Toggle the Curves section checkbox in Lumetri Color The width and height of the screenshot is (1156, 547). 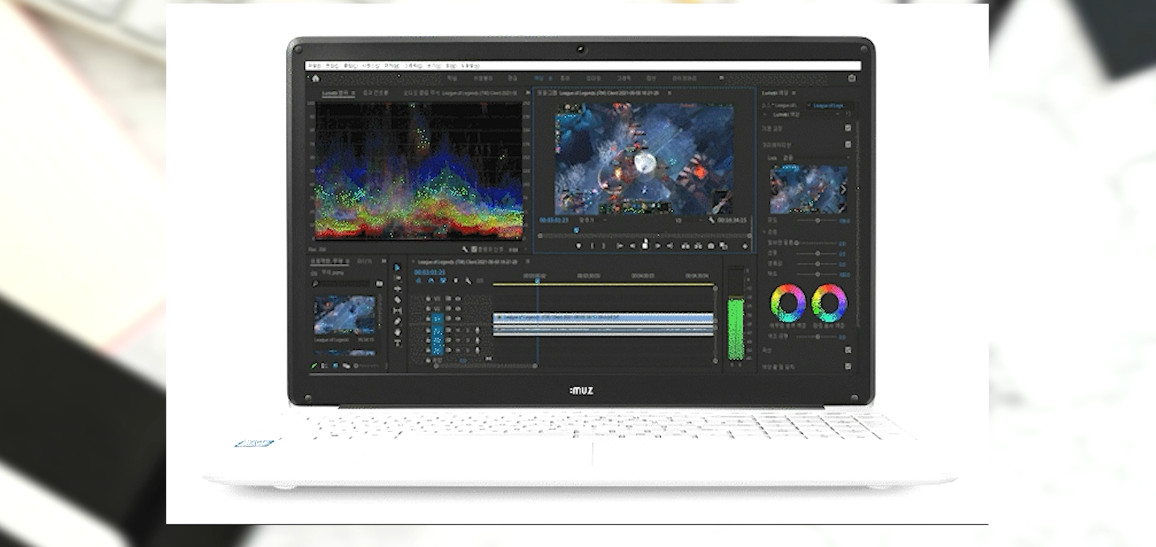coord(849,349)
